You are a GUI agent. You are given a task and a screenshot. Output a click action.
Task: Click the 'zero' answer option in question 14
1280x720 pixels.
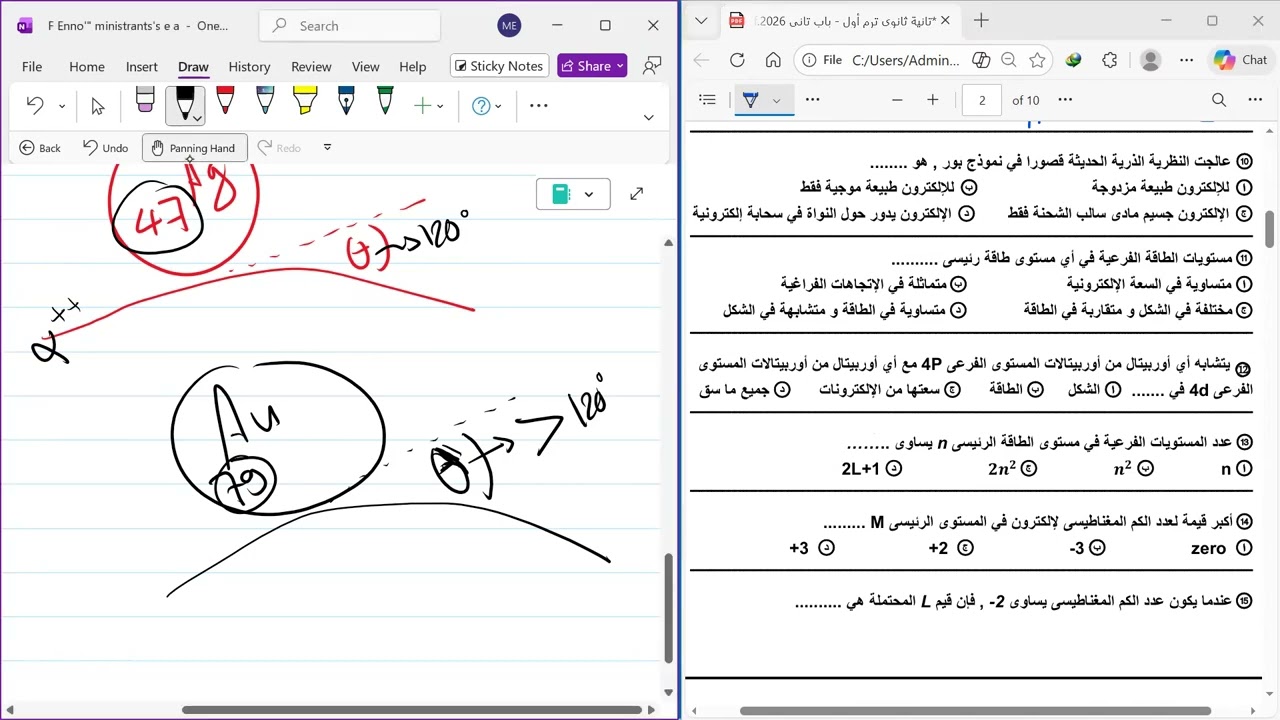pos(1208,548)
